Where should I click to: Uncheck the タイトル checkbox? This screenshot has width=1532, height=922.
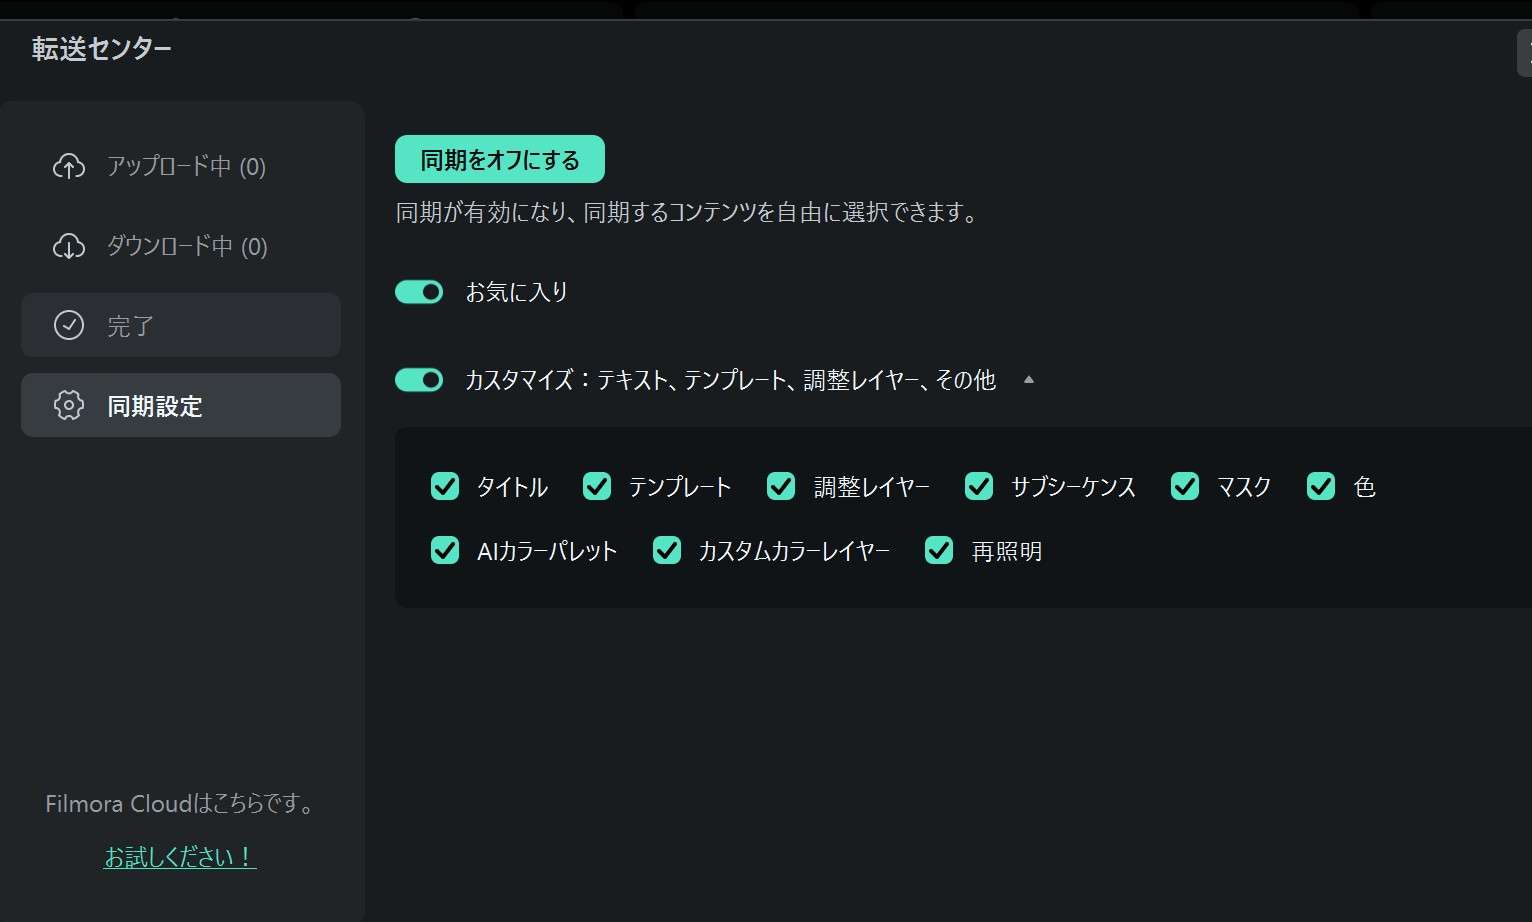pos(445,486)
